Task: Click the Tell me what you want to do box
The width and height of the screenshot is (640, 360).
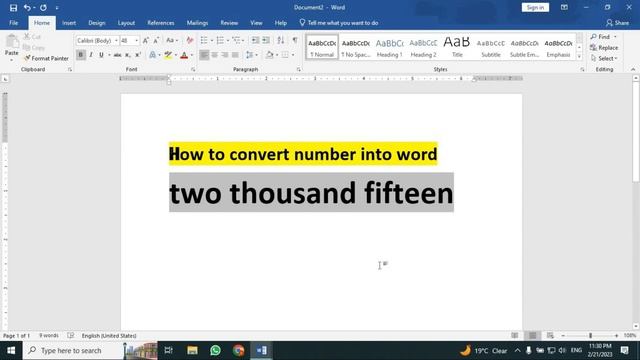Action: click(339, 23)
